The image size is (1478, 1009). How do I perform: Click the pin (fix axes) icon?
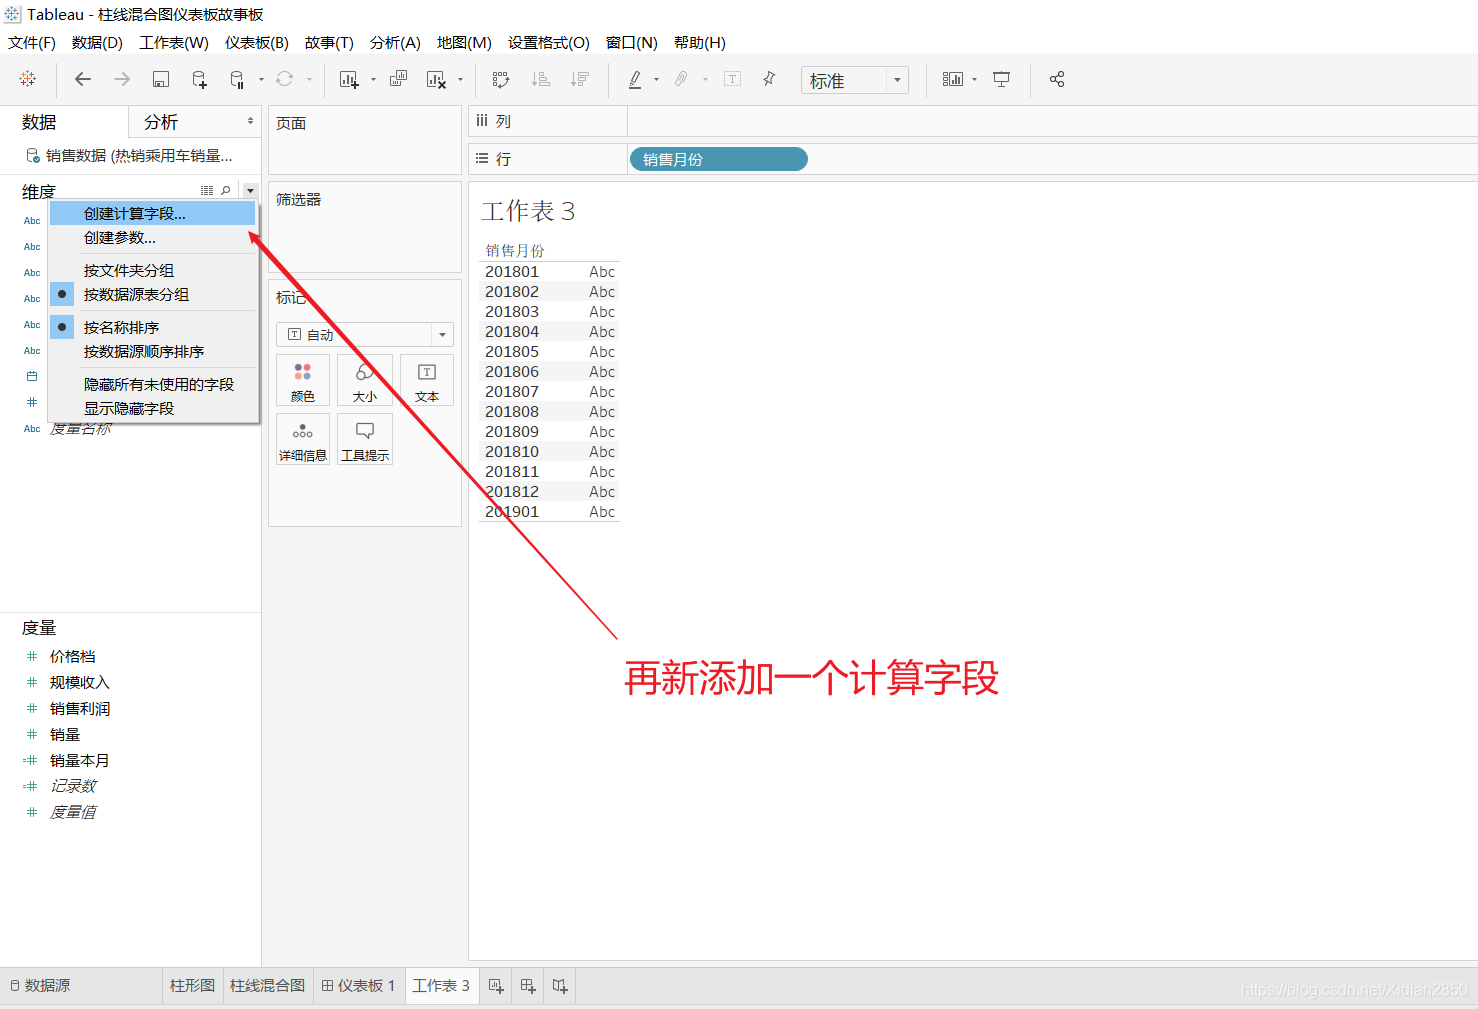[769, 79]
